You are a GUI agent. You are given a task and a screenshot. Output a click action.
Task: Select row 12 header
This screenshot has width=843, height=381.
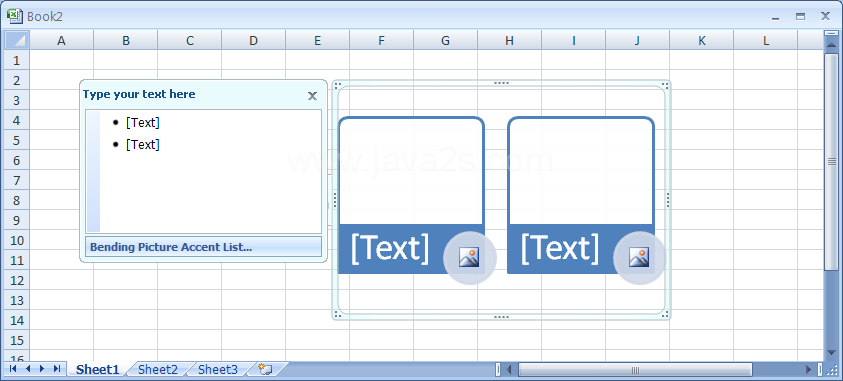coord(17,280)
